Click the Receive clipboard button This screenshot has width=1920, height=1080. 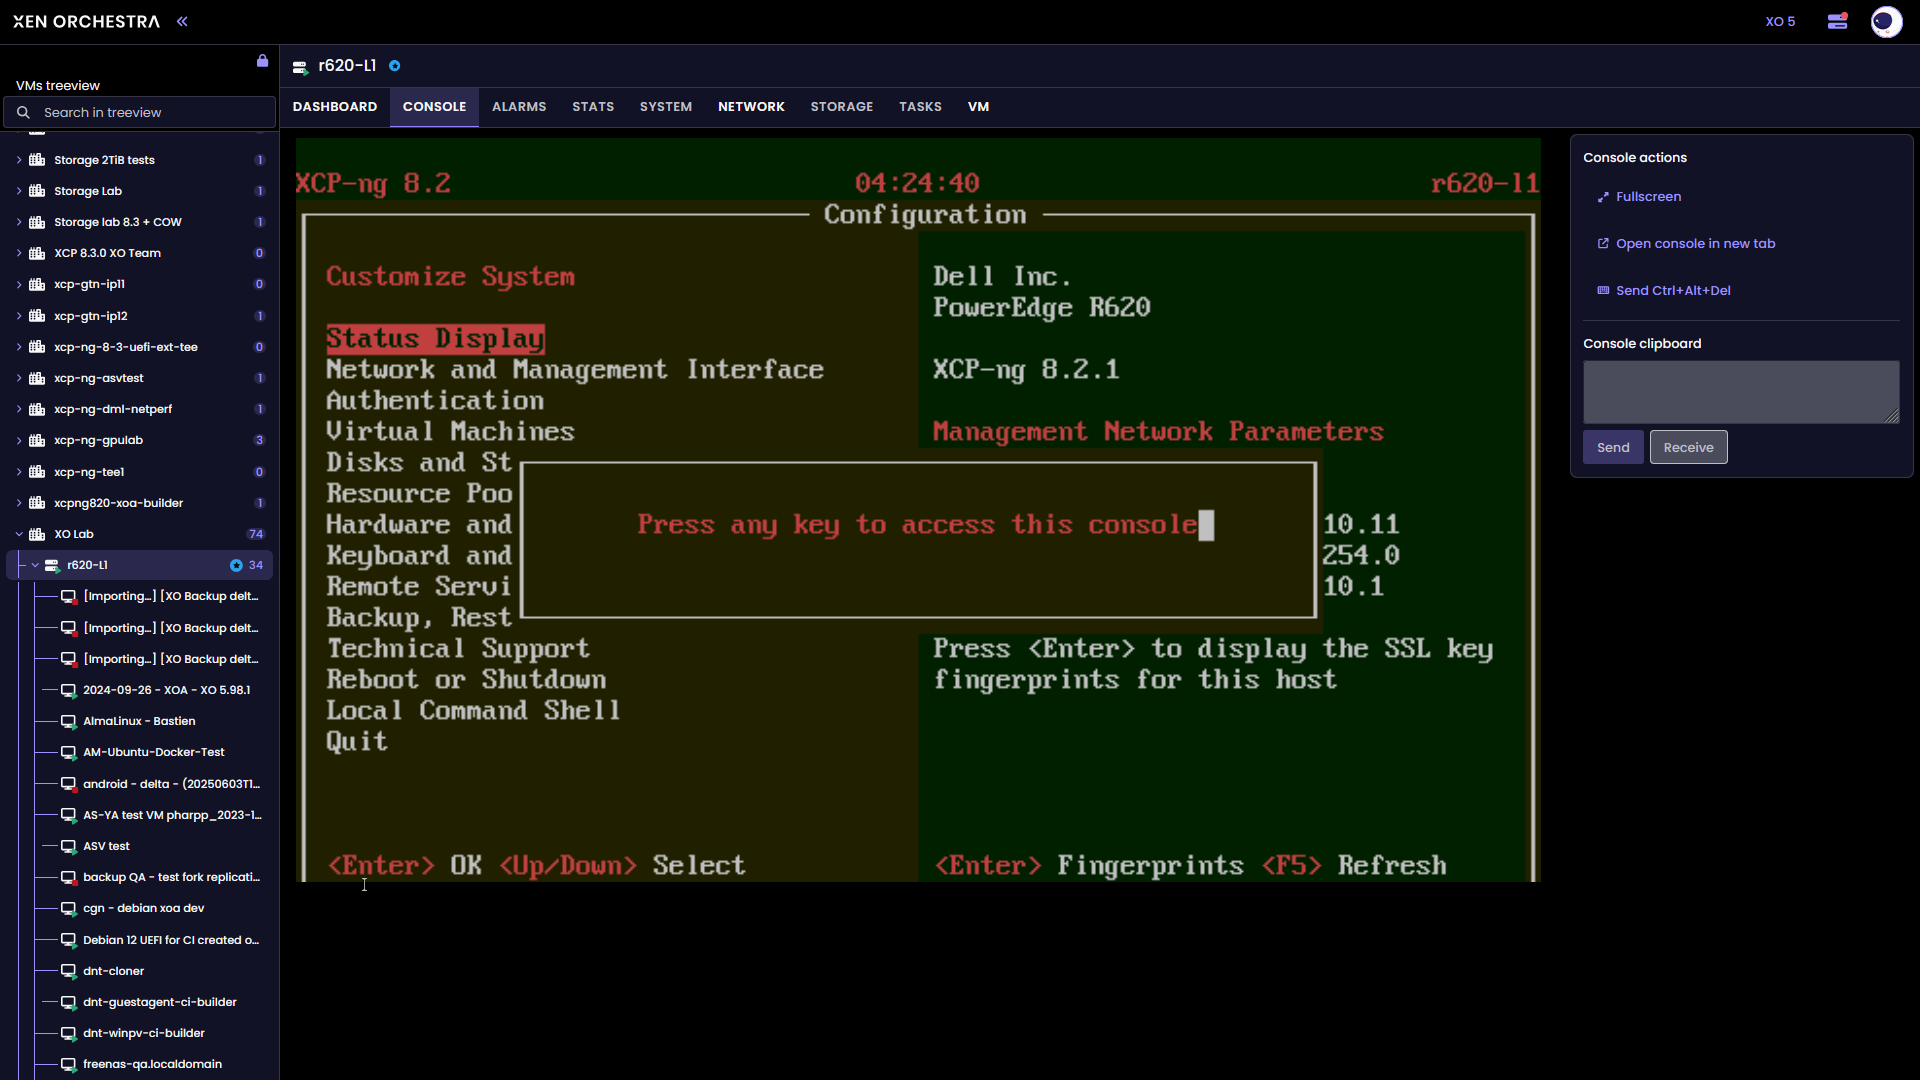[1688, 447]
